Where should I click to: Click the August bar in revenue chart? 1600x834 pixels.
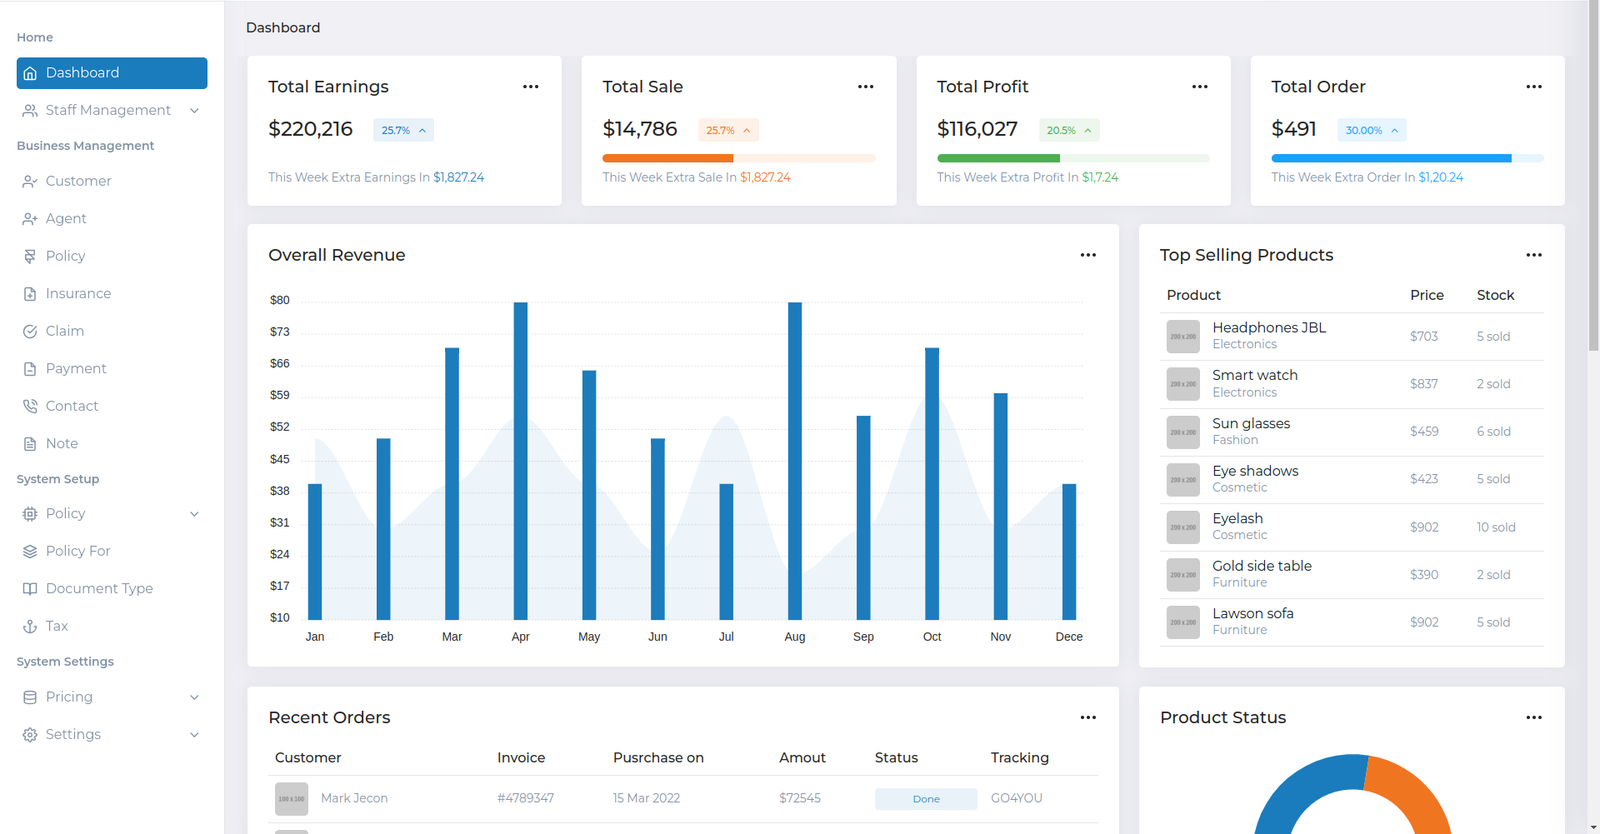tap(795, 460)
